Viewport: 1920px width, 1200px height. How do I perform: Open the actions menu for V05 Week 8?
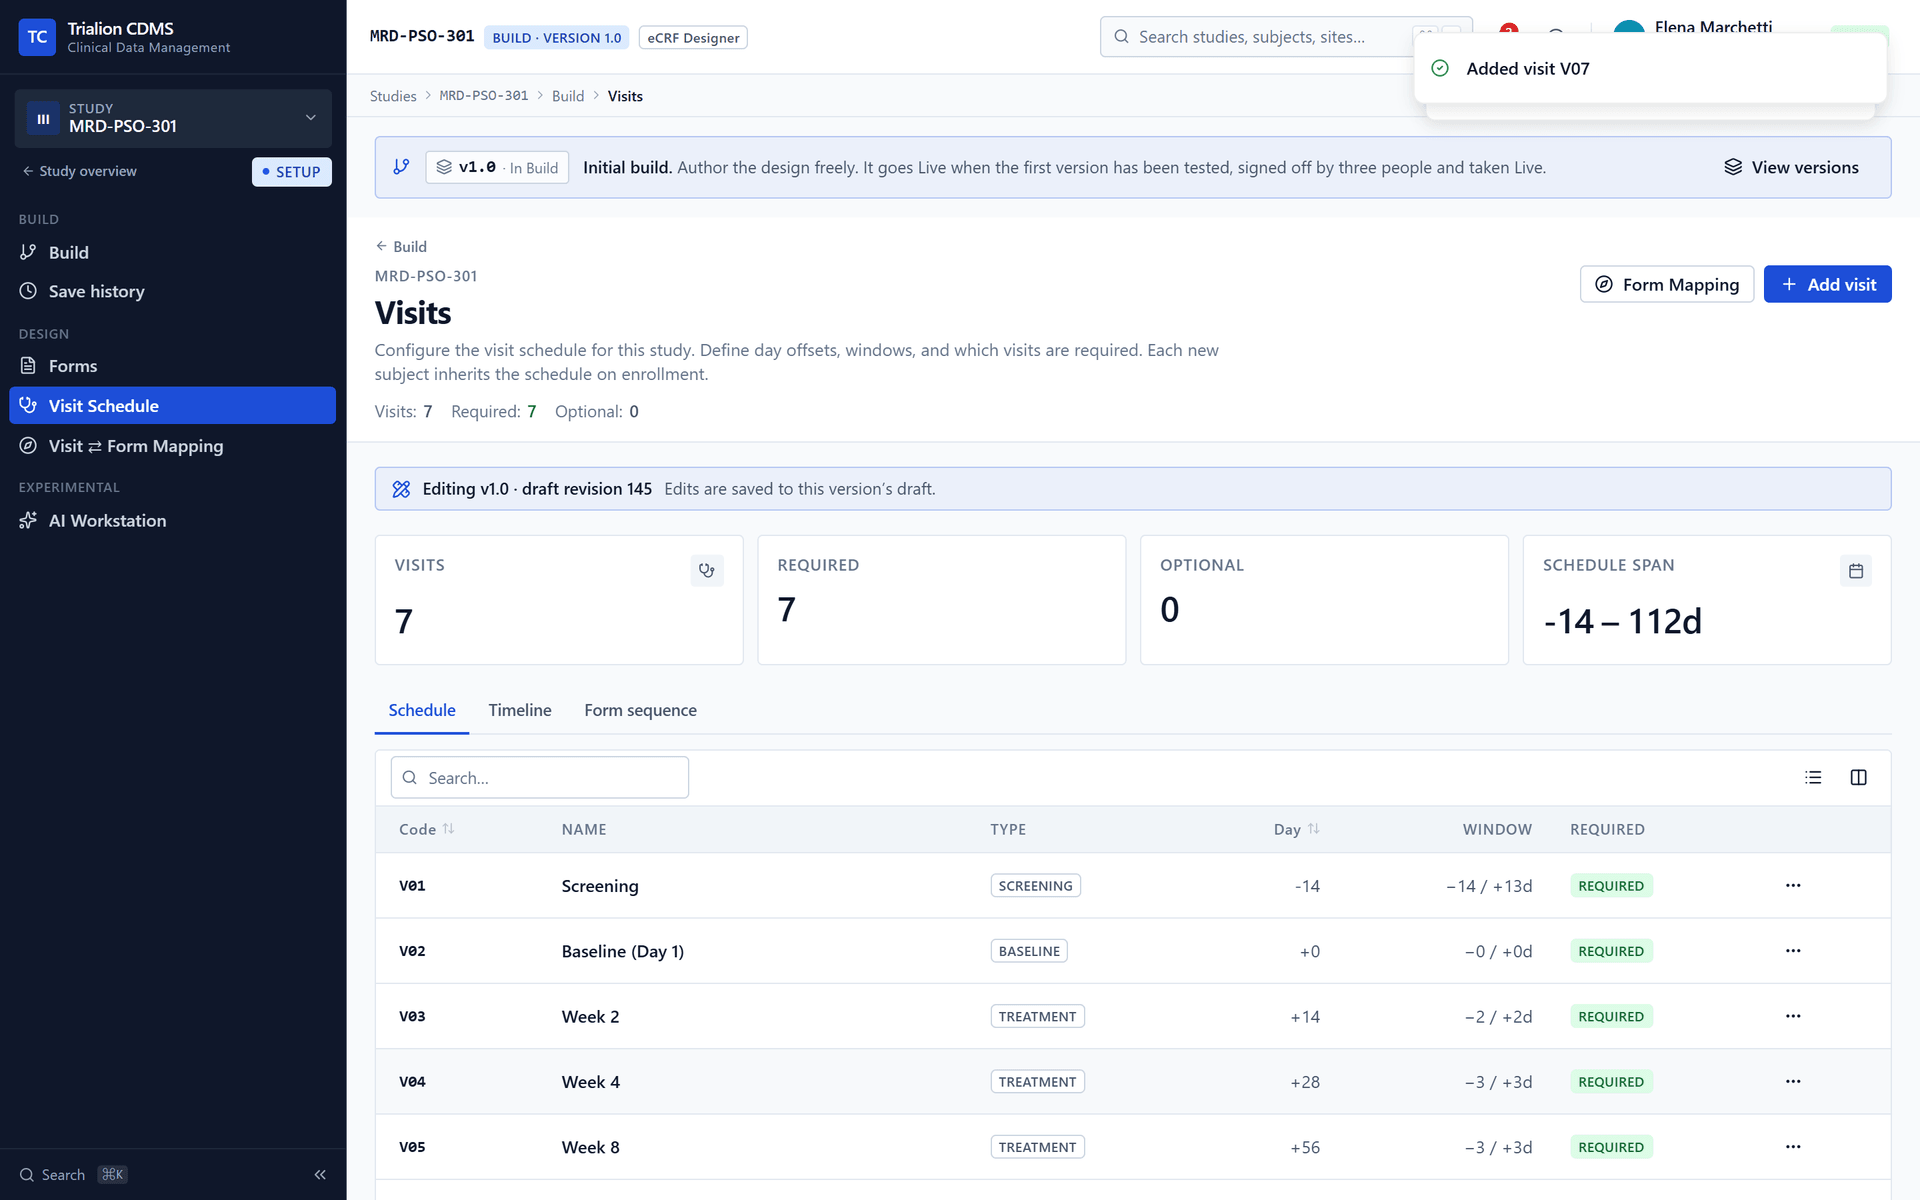(1793, 1147)
